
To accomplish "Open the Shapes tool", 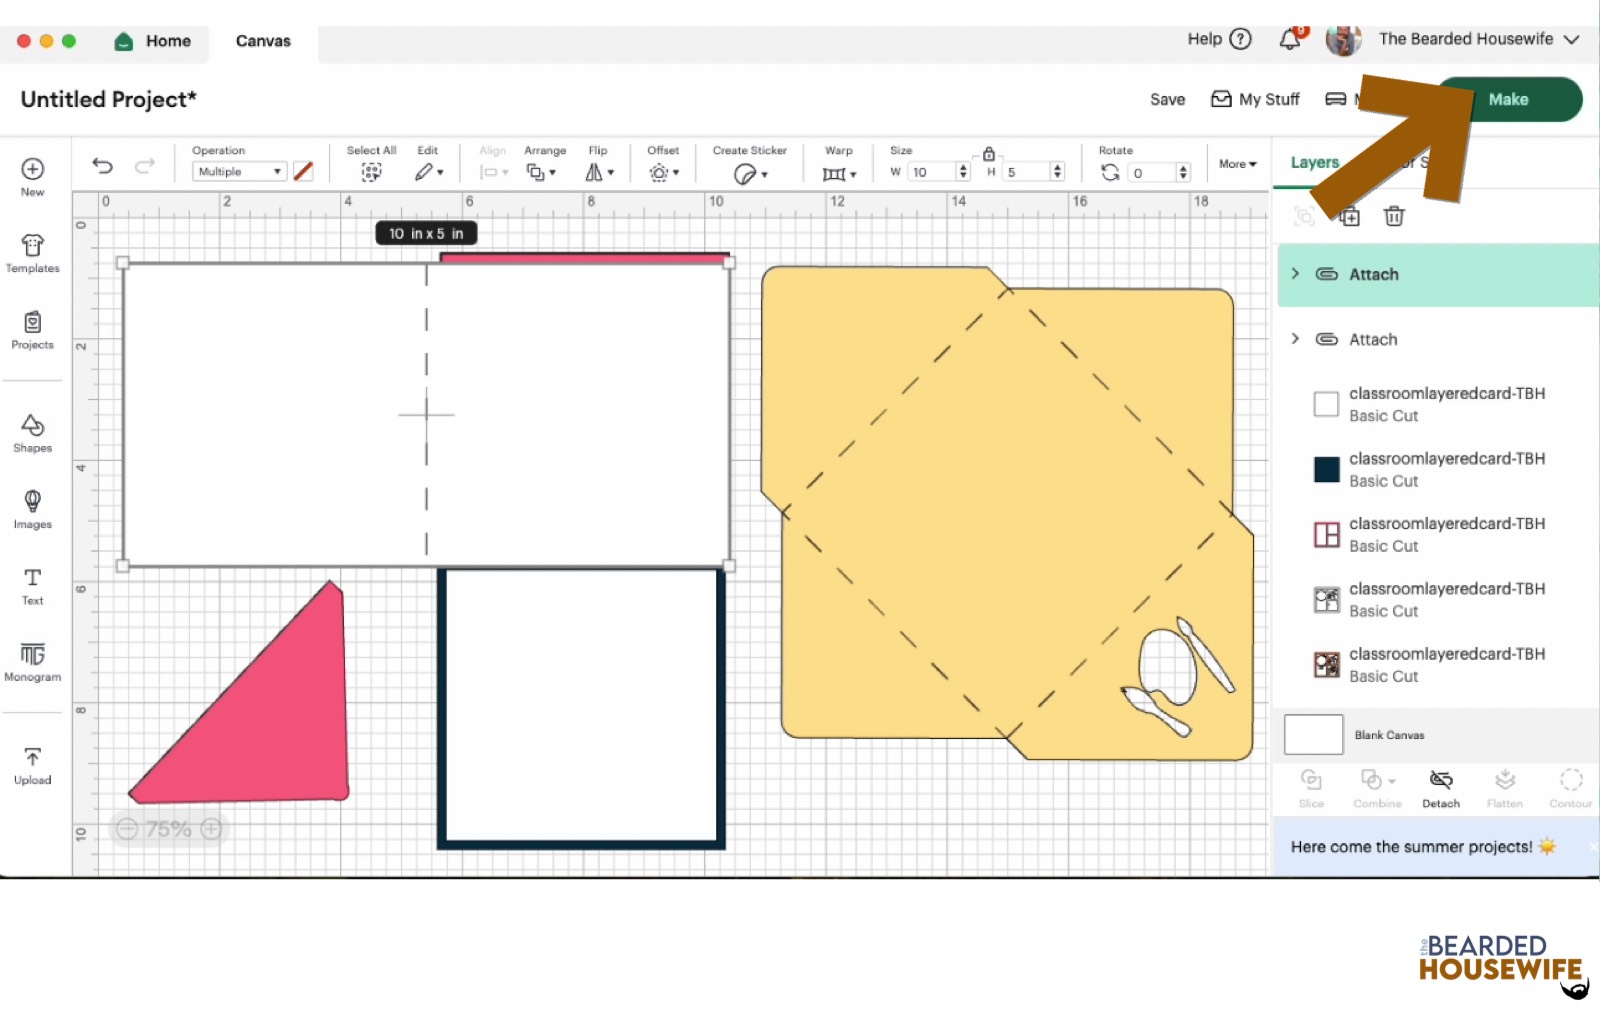I will [x=32, y=433].
